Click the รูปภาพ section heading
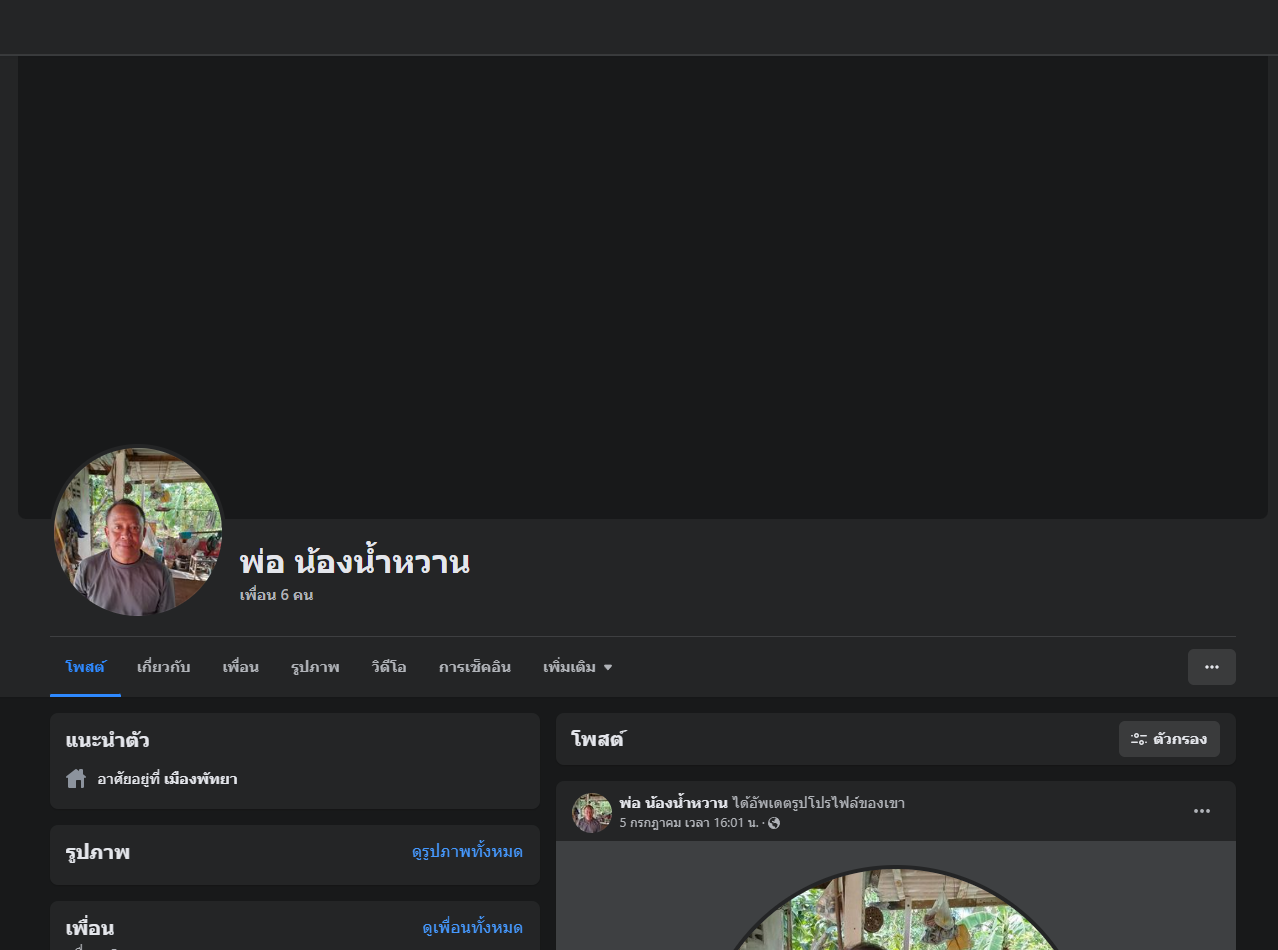Screen dimensions: 1278x950 [x=97, y=853]
